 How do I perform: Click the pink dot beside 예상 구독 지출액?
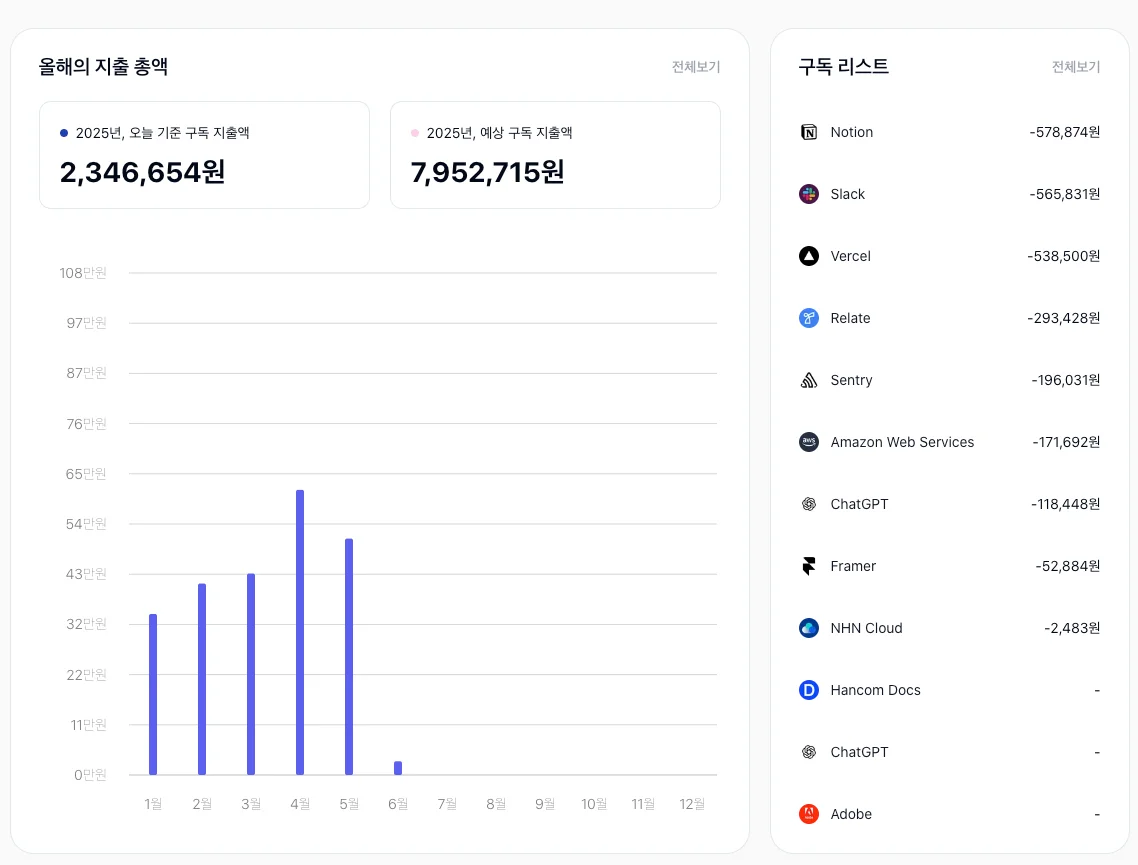[x=415, y=133]
